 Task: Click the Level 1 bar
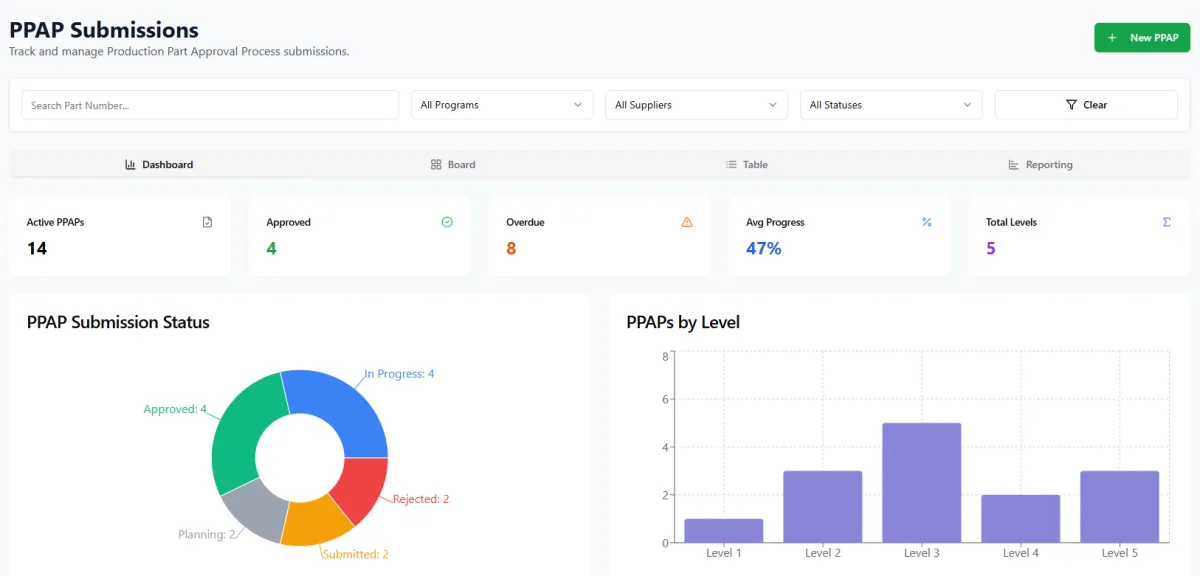pyautogui.click(x=724, y=531)
